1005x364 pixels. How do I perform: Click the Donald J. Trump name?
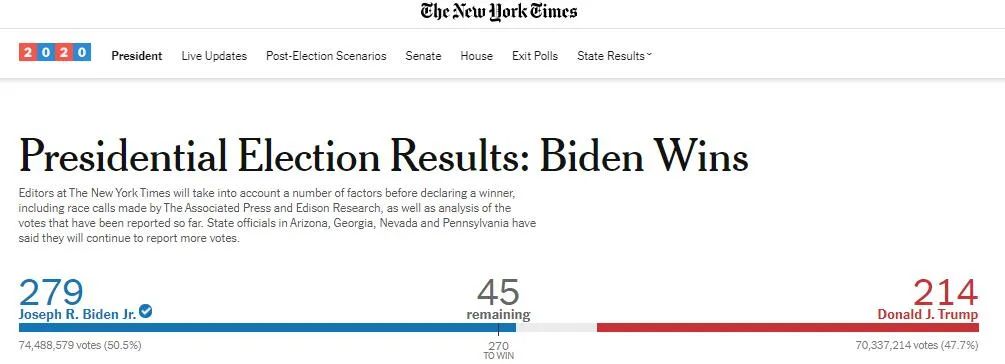[x=927, y=315]
